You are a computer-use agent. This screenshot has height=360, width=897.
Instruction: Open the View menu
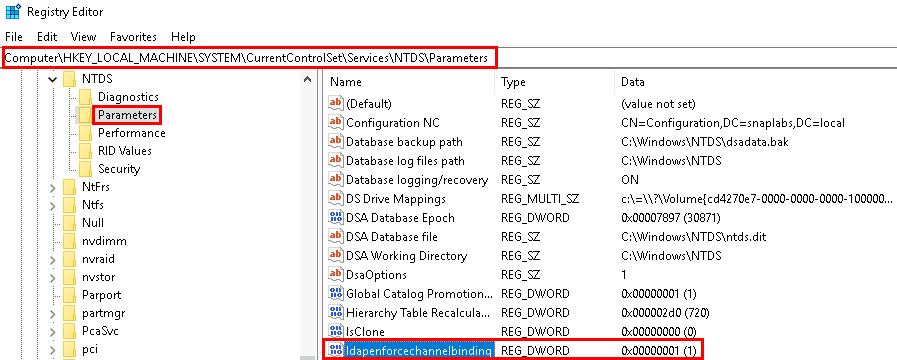tap(84, 37)
